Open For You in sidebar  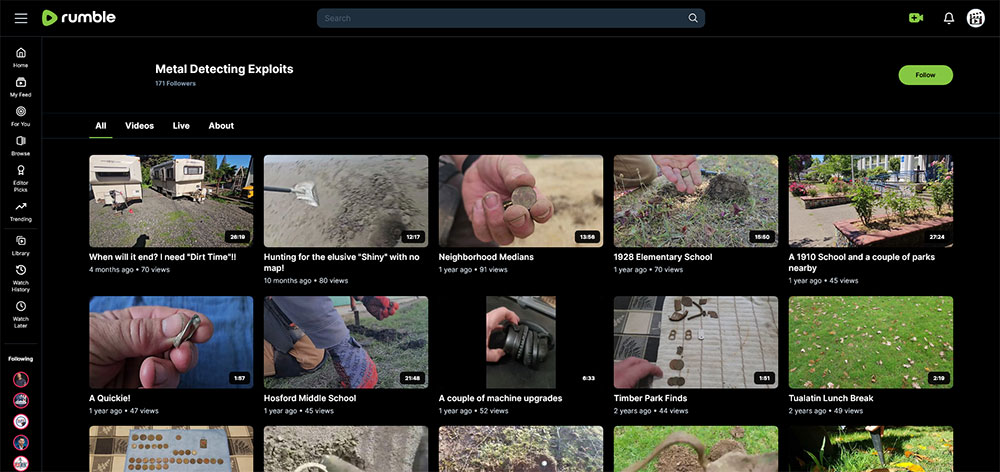coord(20,116)
